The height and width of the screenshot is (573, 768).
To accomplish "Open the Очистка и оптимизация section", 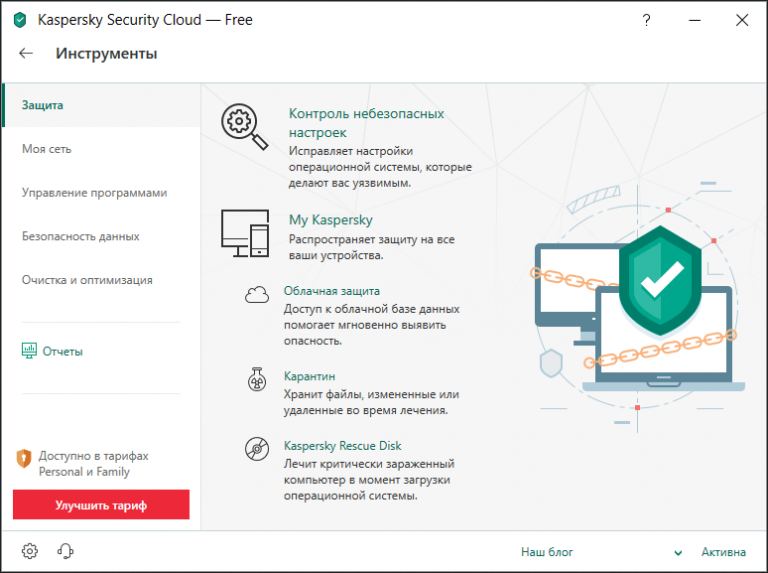I will click(x=87, y=280).
